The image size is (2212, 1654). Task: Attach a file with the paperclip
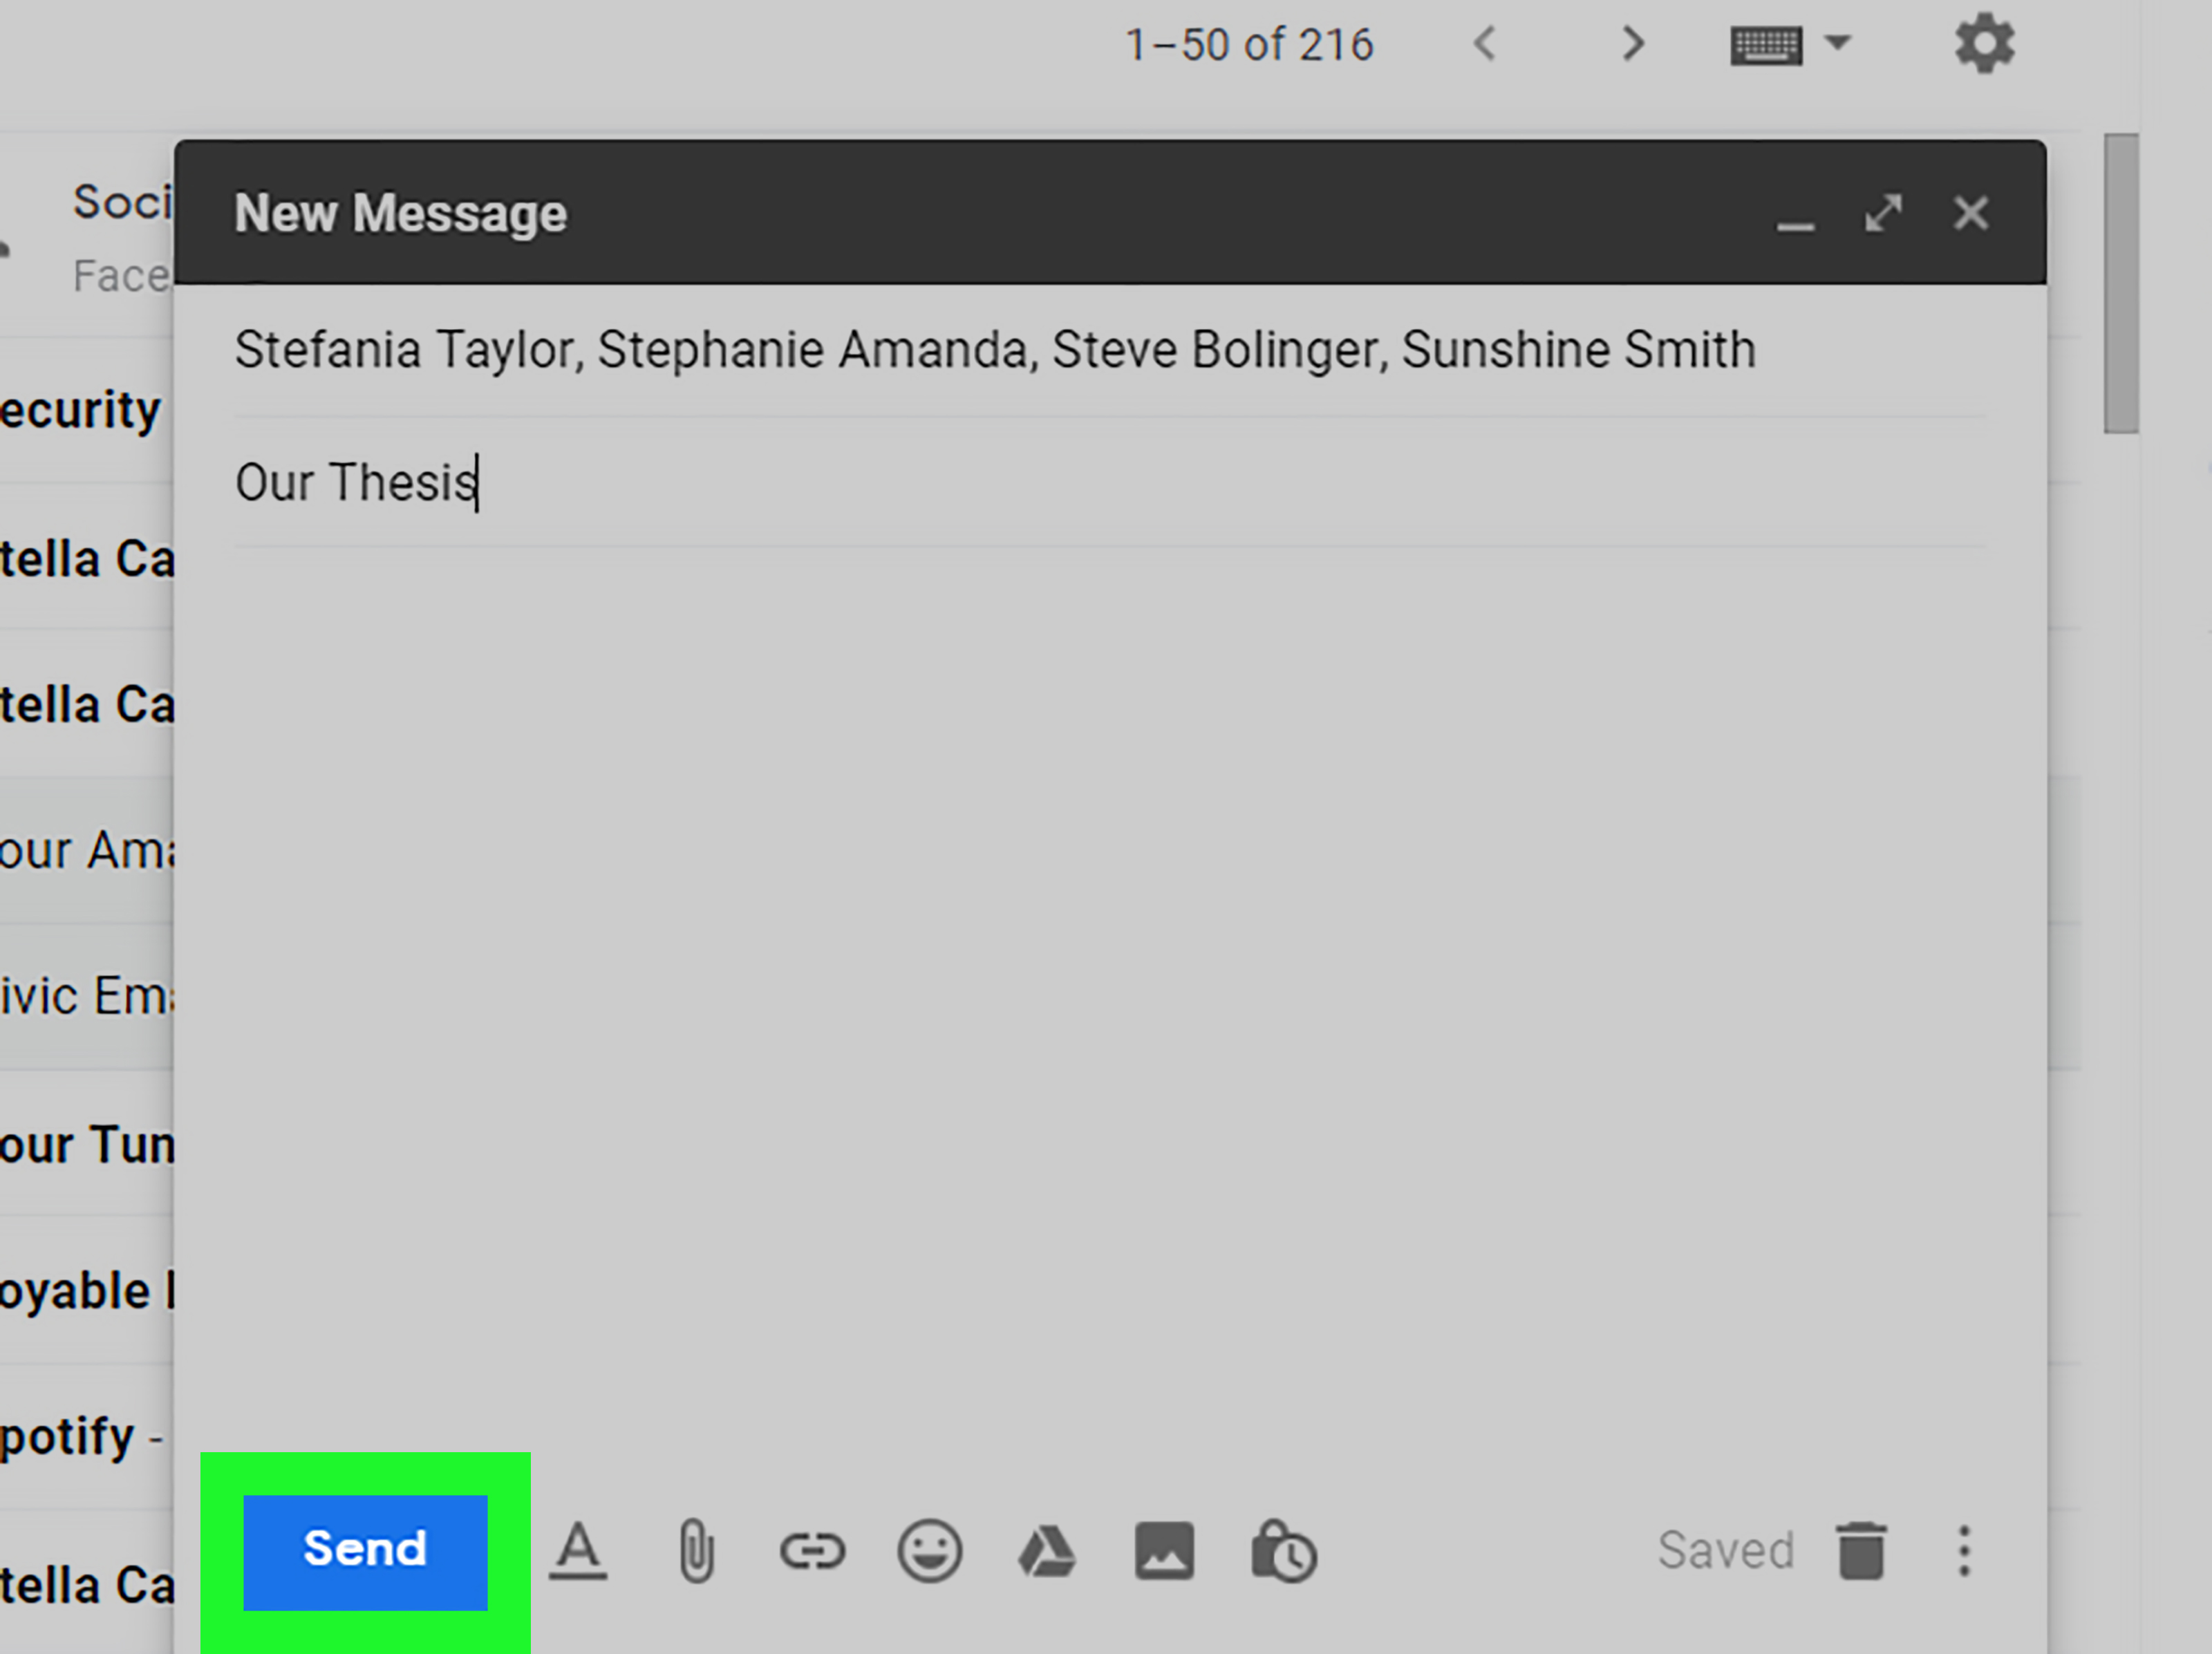click(696, 1549)
